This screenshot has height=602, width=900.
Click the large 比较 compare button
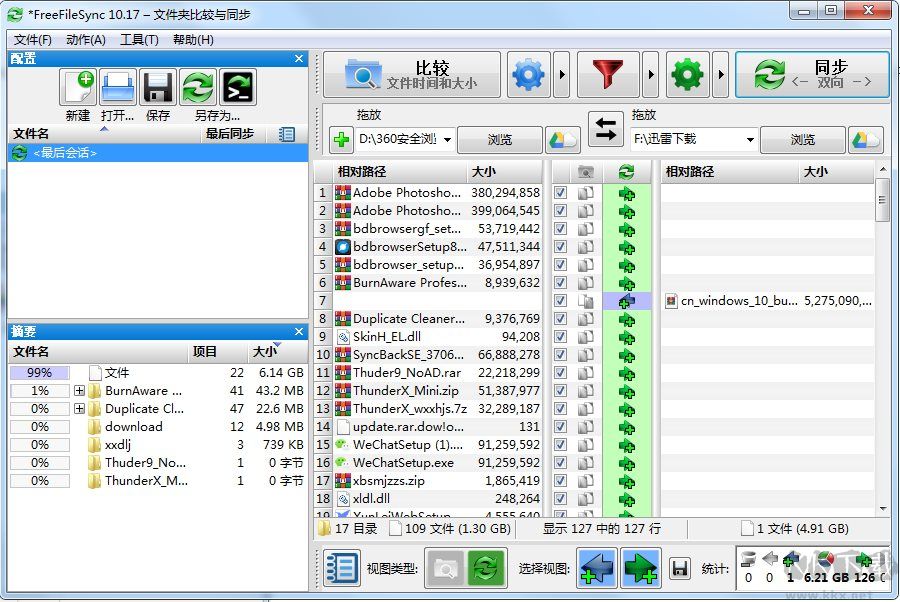pos(411,75)
